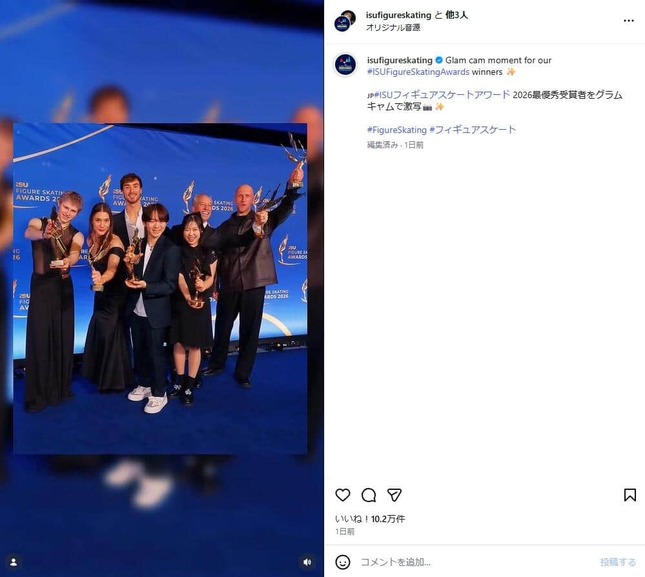Open the isufigureskating username in the header
This screenshot has width=645, height=577.
(x=398, y=15)
